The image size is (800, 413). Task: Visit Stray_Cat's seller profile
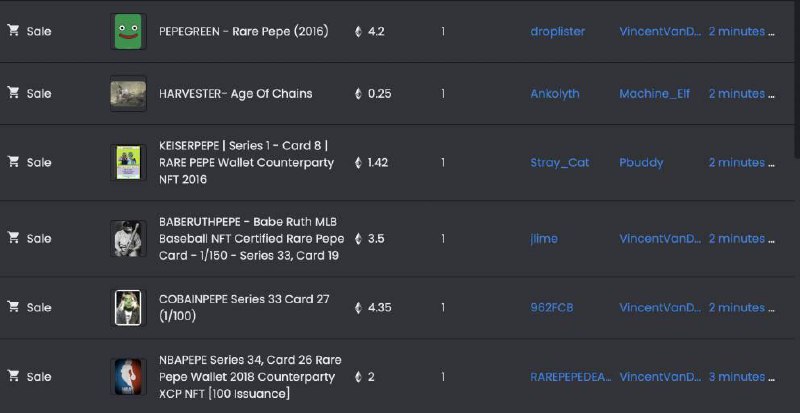coord(560,162)
